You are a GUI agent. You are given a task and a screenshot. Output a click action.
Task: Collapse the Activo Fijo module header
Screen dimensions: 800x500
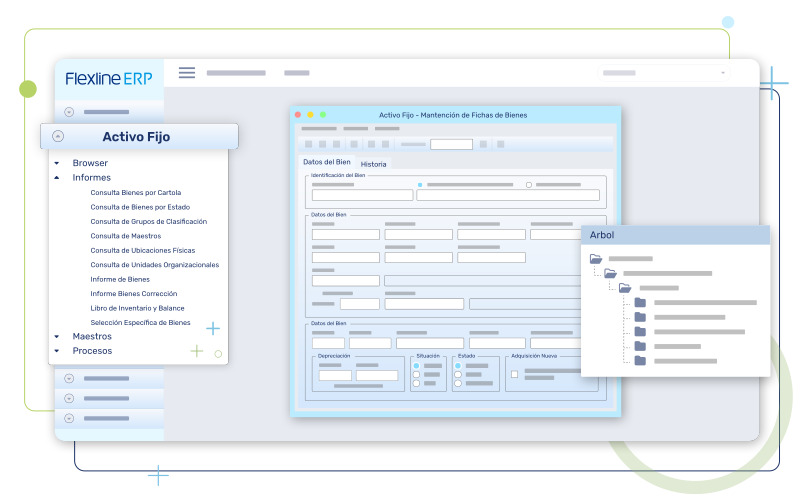(x=58, y=137)
